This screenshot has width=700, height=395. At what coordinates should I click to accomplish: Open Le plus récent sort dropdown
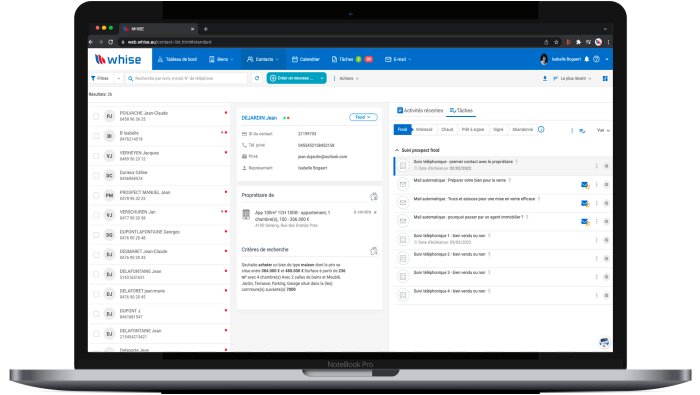[x=573, y=78]
